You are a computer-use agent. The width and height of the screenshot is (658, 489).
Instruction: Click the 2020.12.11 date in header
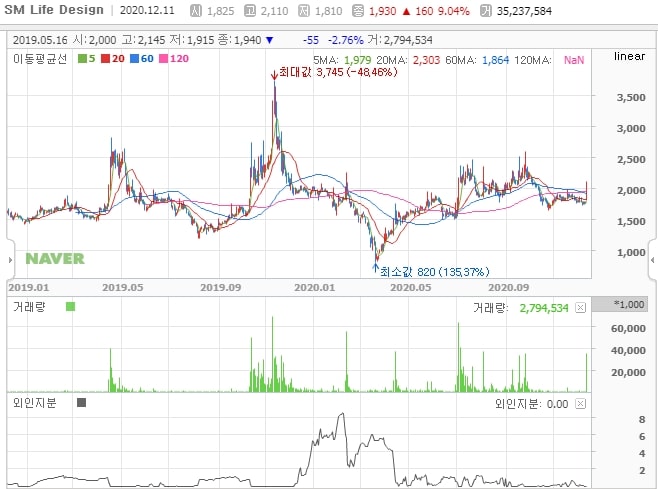tap(147, 10)
